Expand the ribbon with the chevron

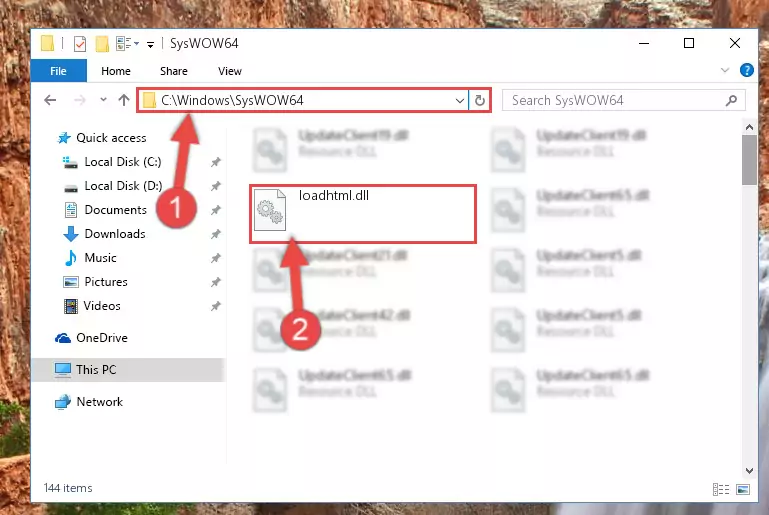coord(725,71)
